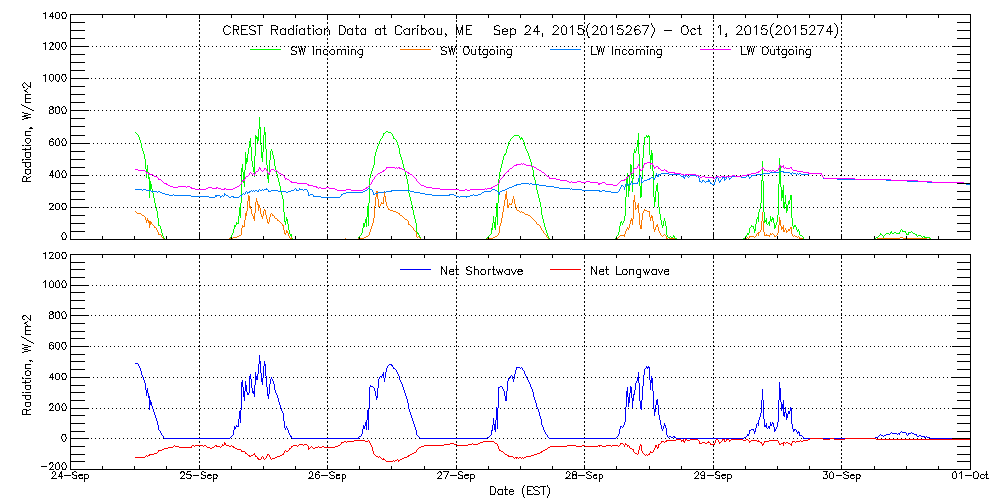The image size is (1000, 500).
Task: Click the 30-Sep date tick label
Action: pos(841,476)
